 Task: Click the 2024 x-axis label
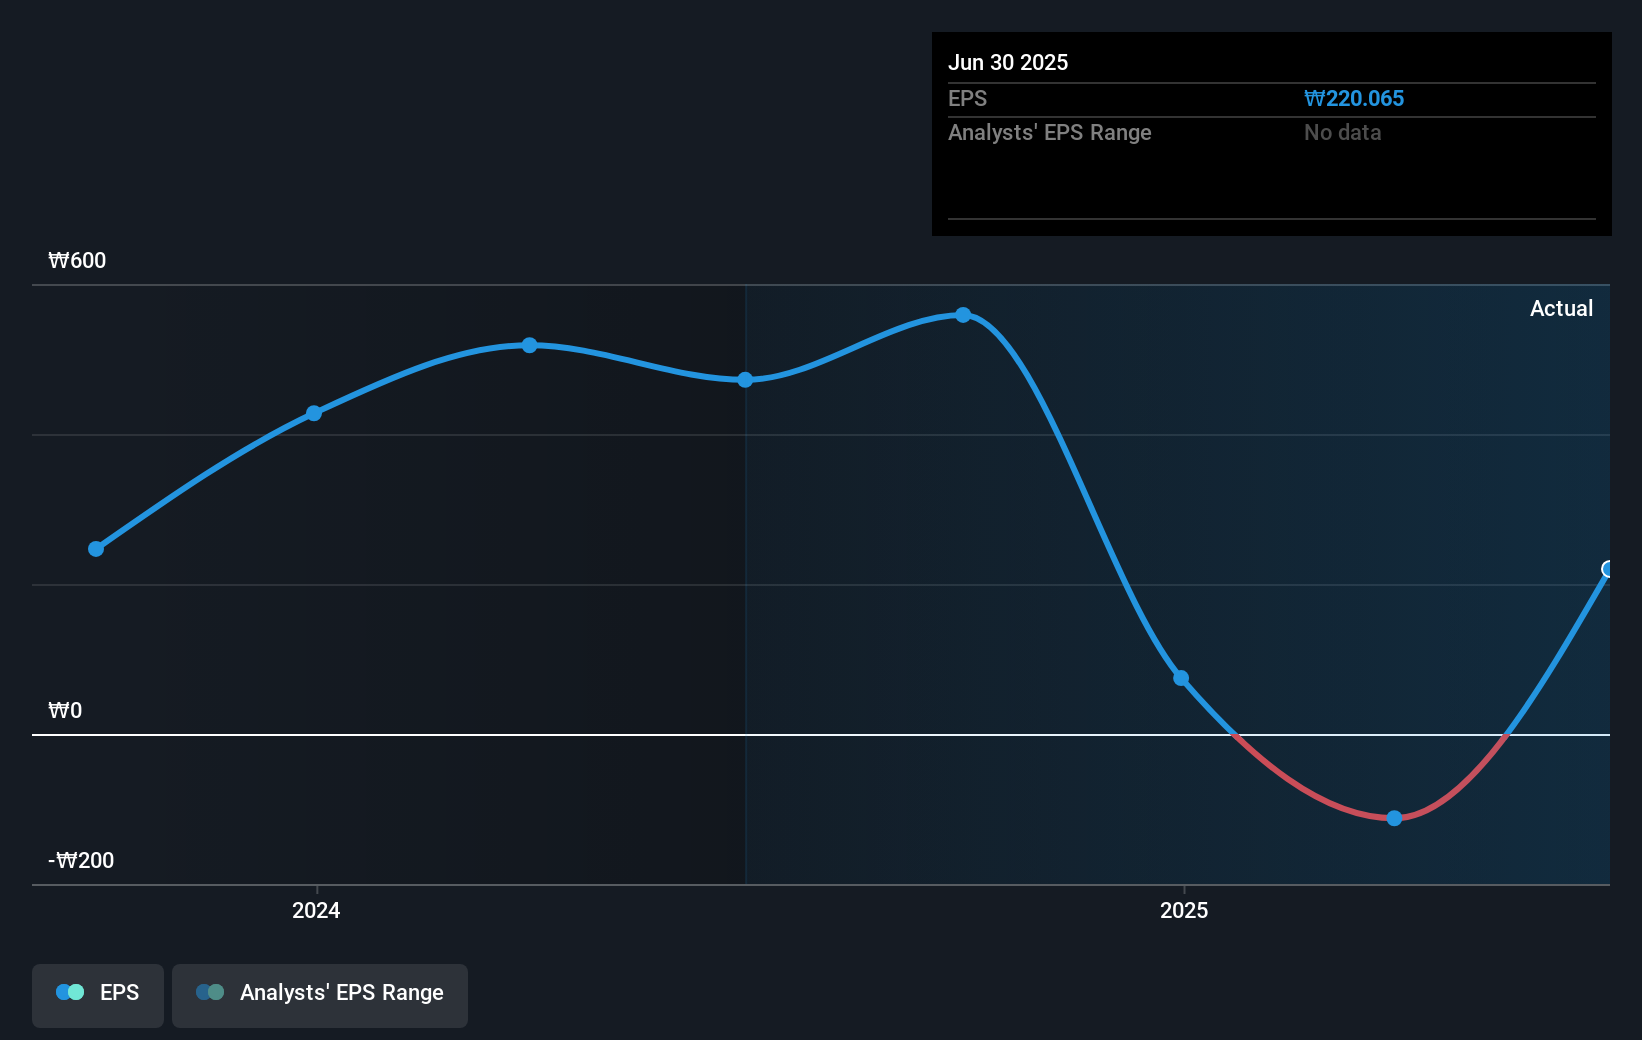coord(316,910)
